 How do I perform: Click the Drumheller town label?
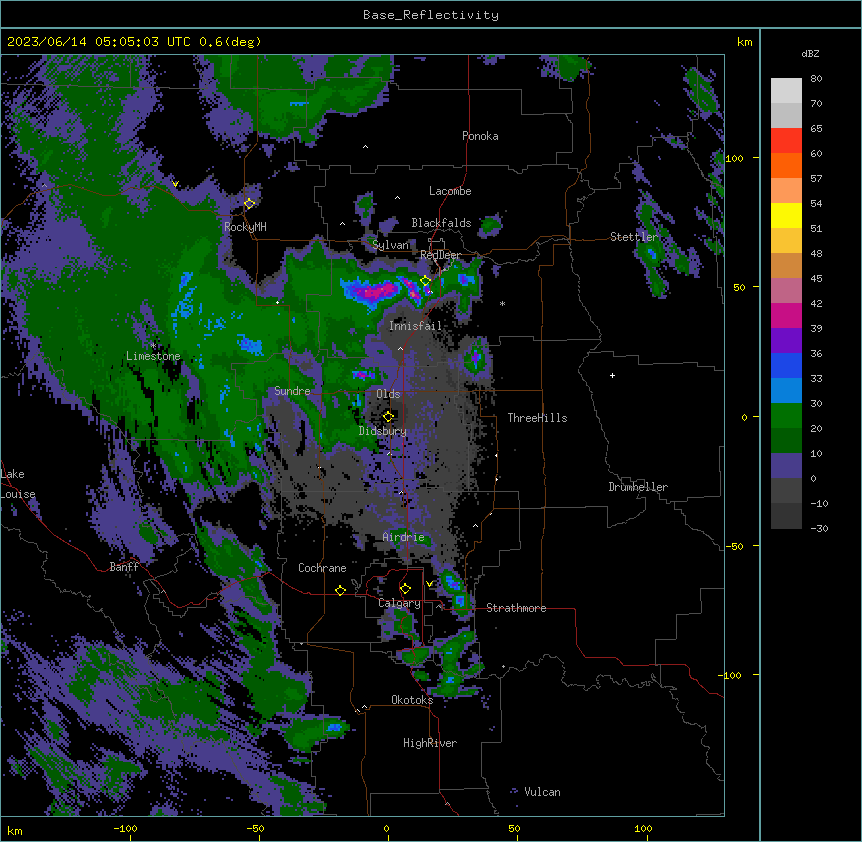638,487
